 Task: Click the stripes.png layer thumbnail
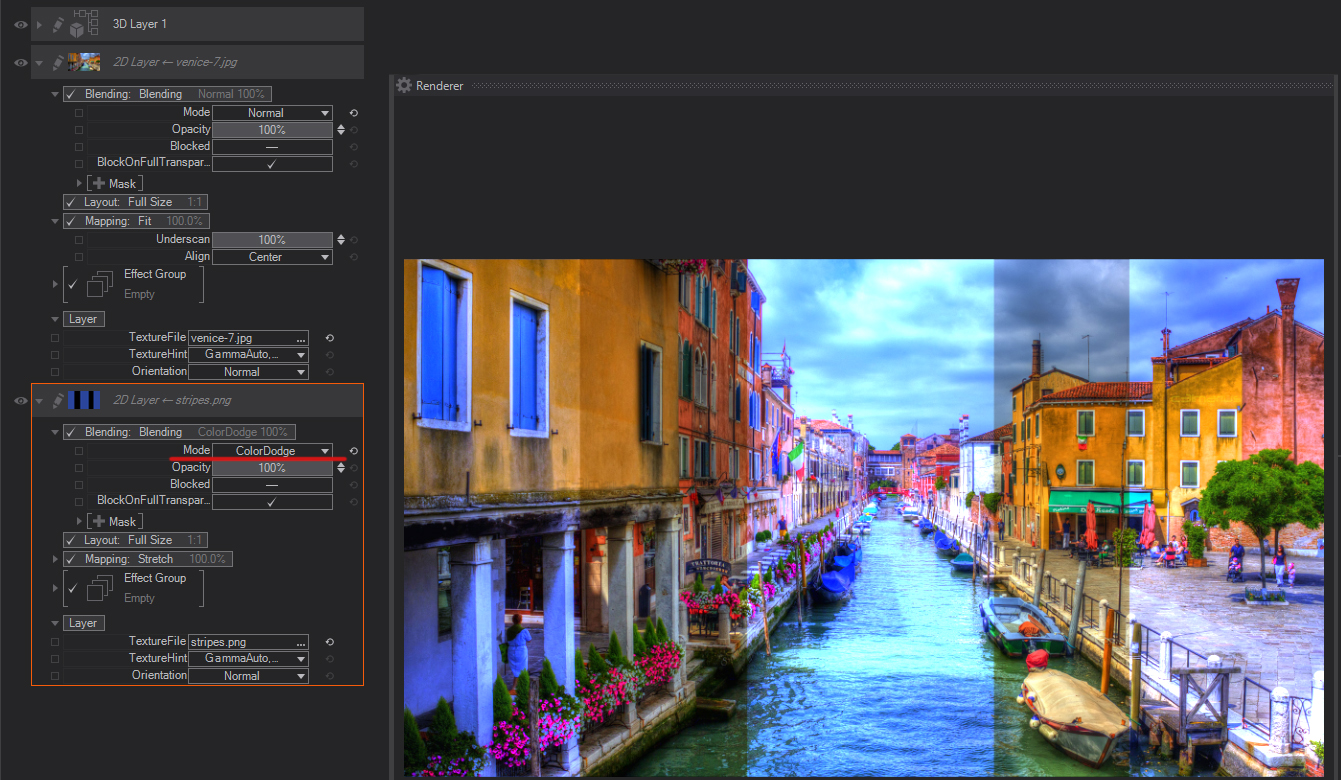[84, 401]
